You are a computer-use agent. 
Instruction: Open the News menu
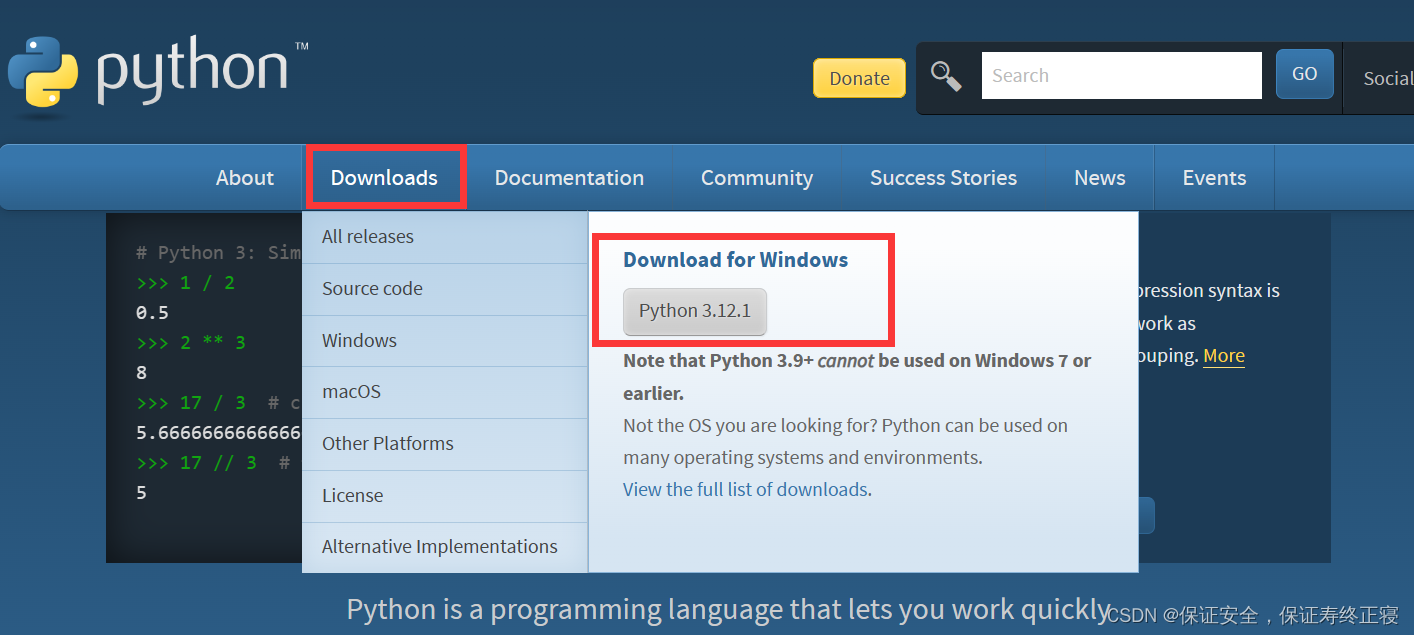point(1100,178)
